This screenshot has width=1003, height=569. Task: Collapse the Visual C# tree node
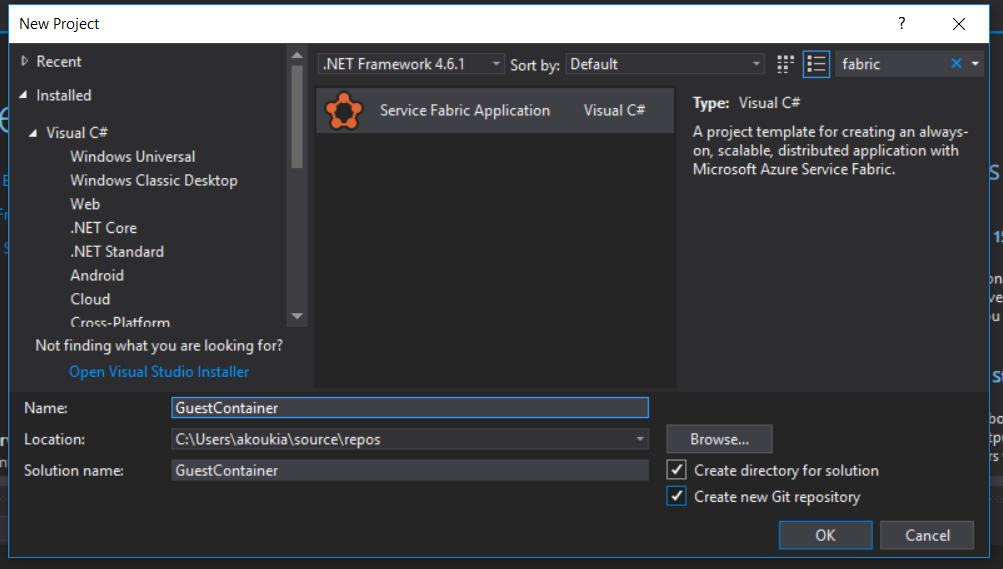coord(33,133)
